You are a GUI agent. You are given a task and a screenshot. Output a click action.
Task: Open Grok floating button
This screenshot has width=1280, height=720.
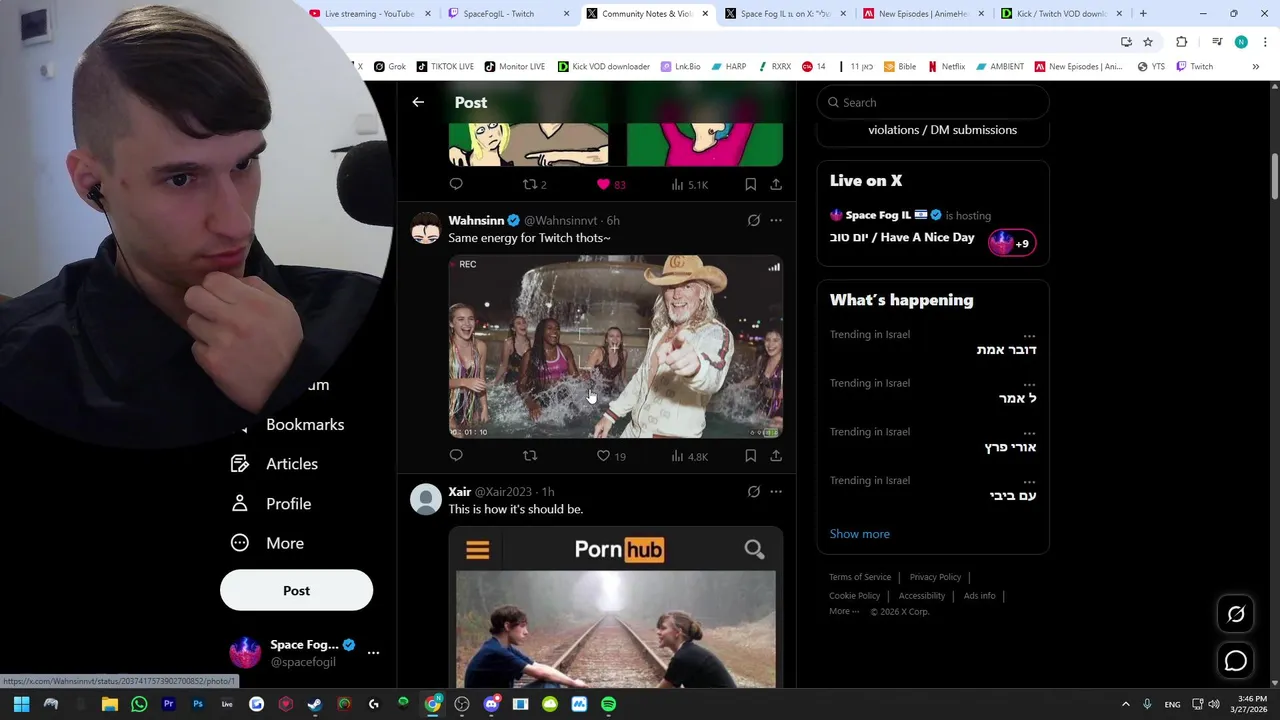pyautogui.click(x=1236, y=614)
